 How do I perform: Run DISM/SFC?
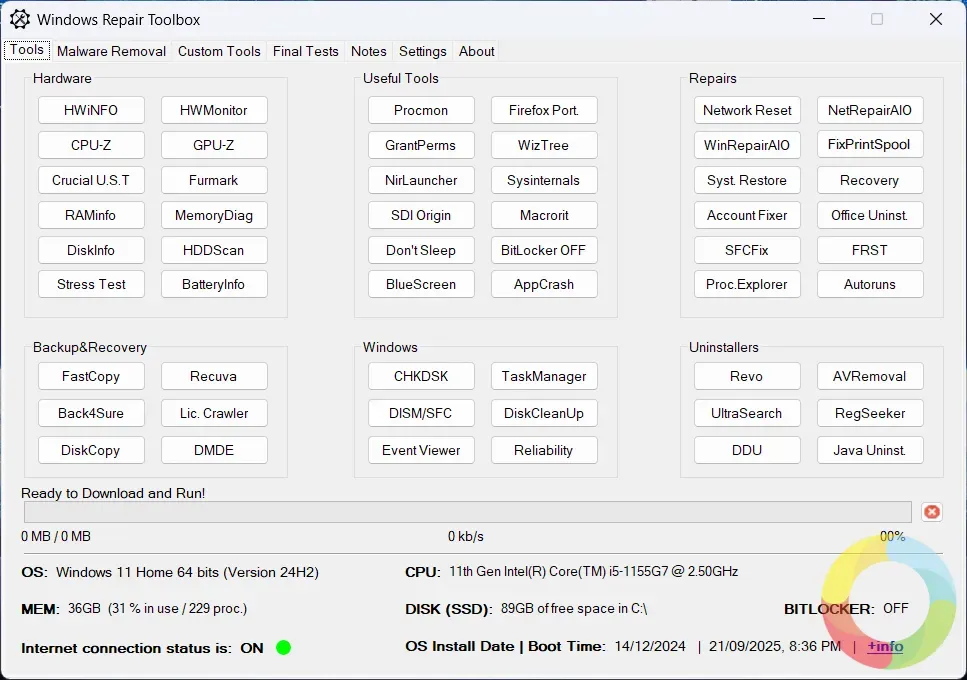pos(421,413)
